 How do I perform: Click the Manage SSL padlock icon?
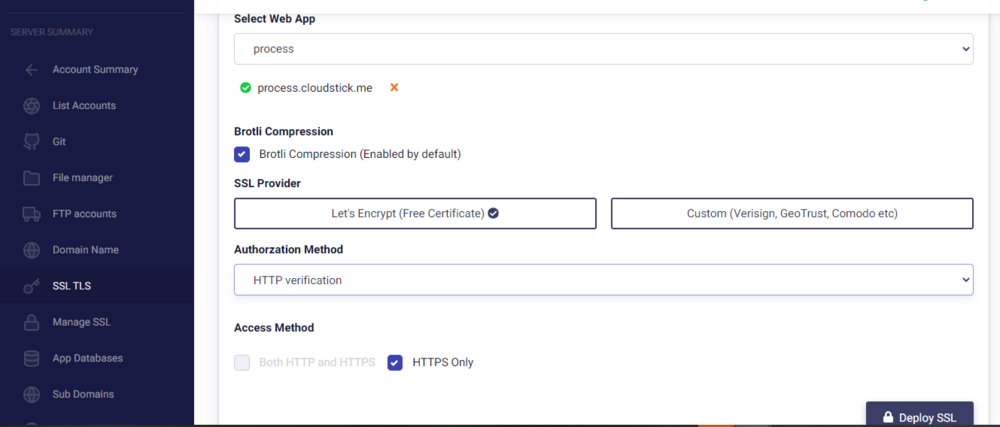pos(32,322)
